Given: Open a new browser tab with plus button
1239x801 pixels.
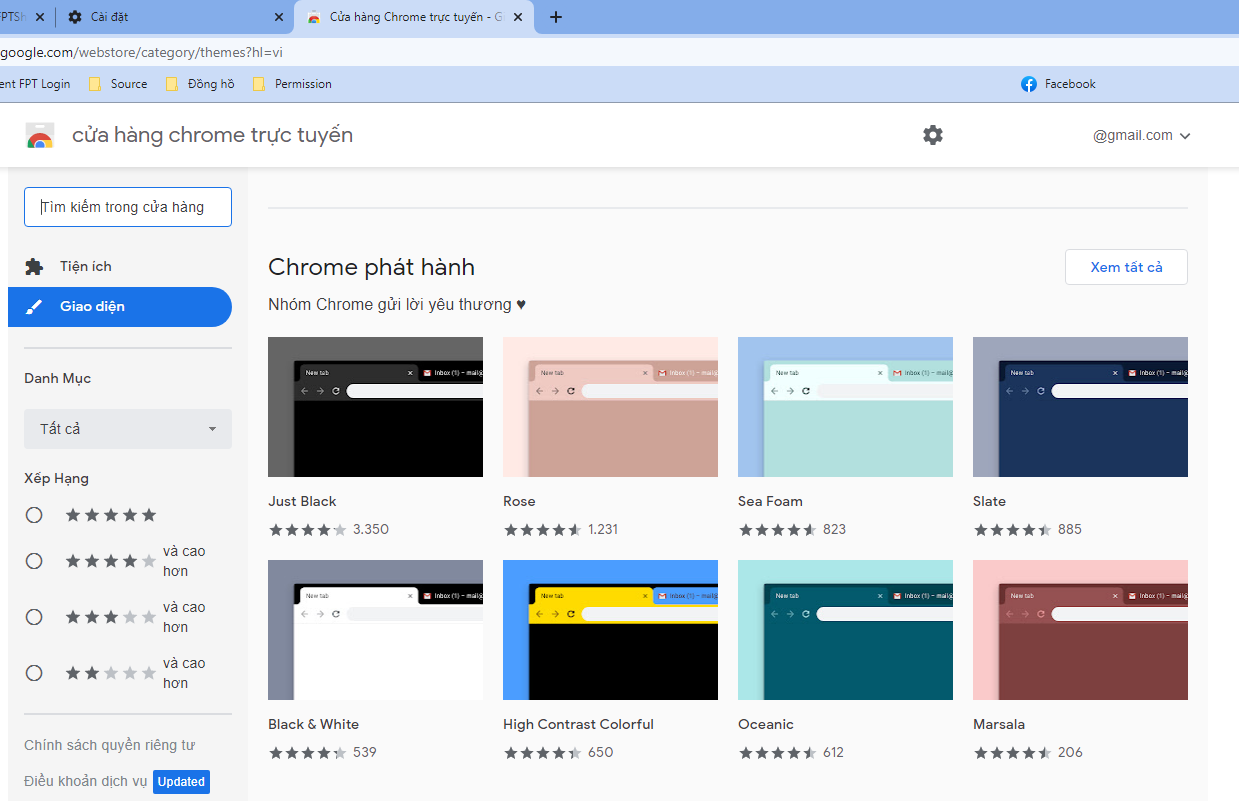Looking at the screenshot, I should coord(555,16).
